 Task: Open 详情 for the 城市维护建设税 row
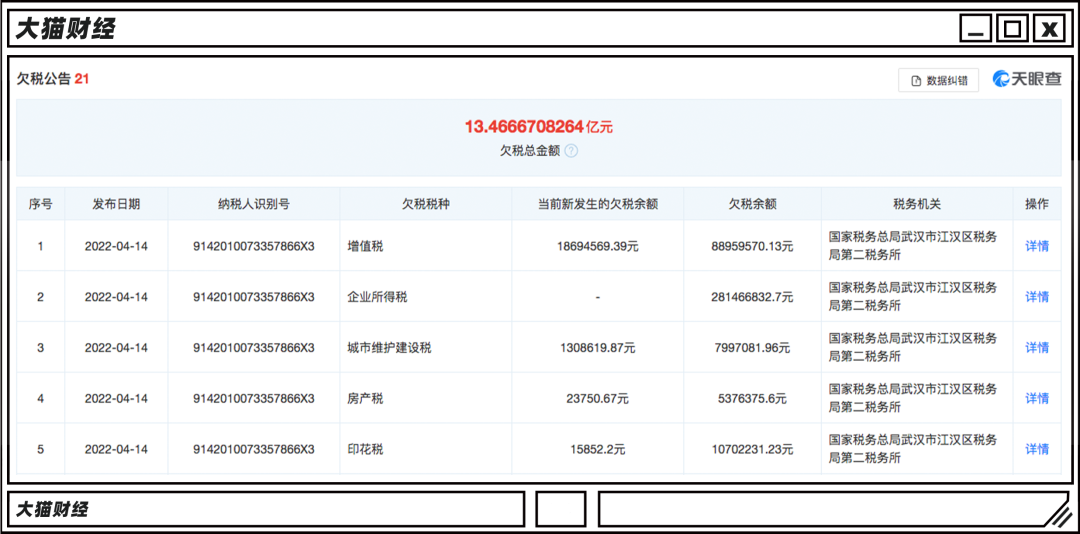(x=1037, y=348)
